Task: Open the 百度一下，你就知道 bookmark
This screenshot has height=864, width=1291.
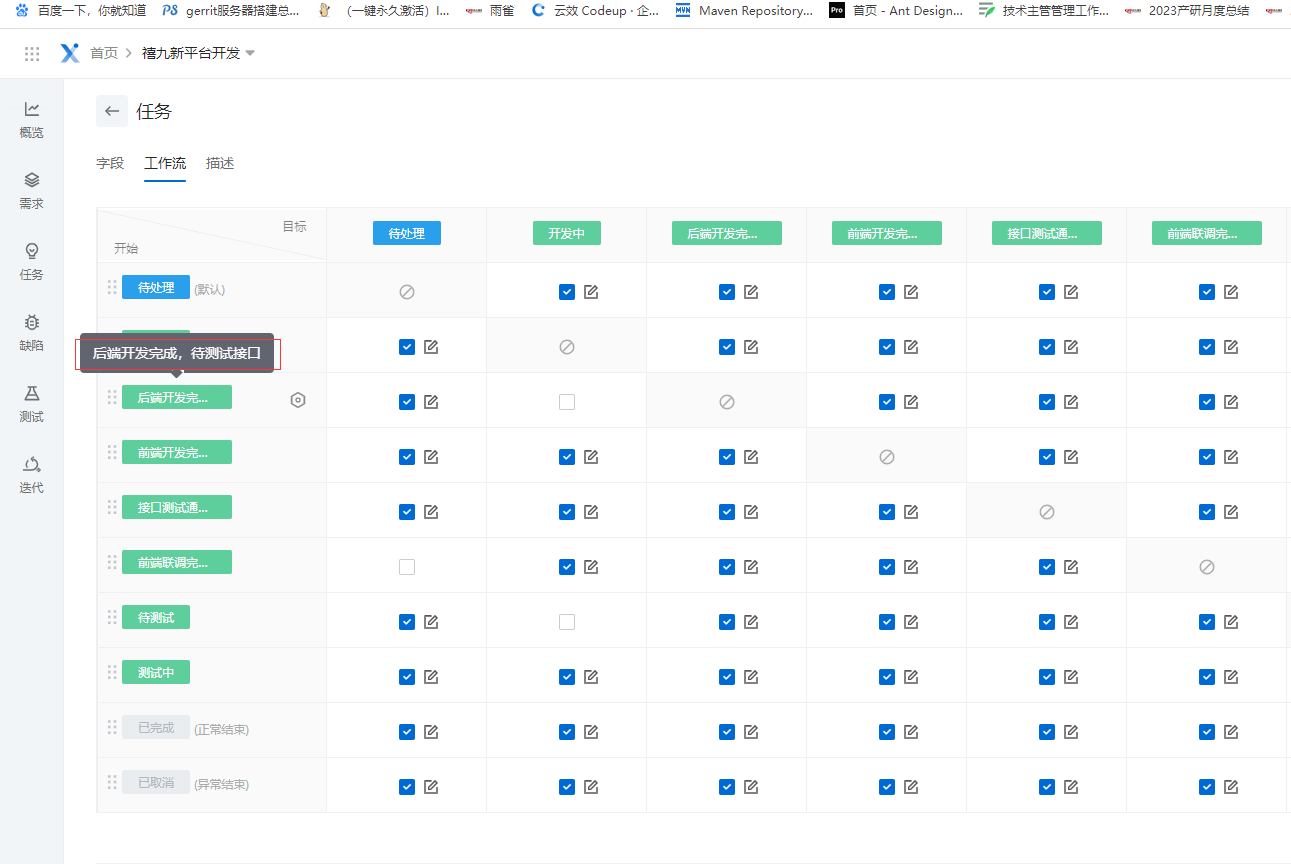Action: [81, 11]
